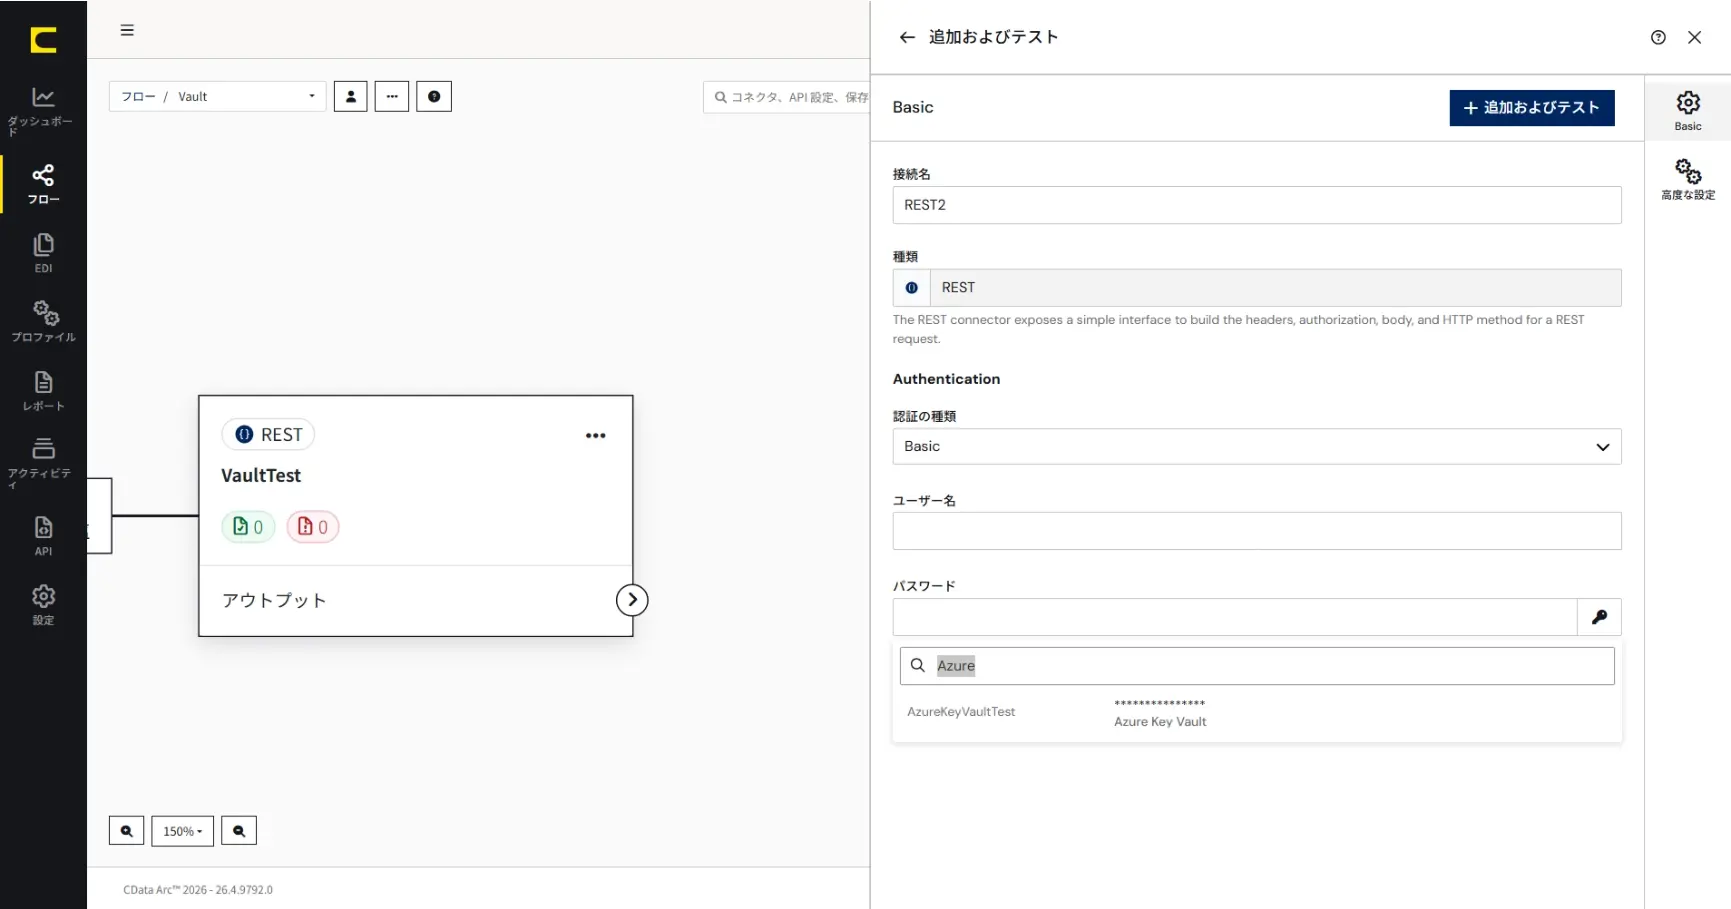Open the flow more-options ellipsis button
The width and height of the screenshot is (1731, 909).
point(392,96)
